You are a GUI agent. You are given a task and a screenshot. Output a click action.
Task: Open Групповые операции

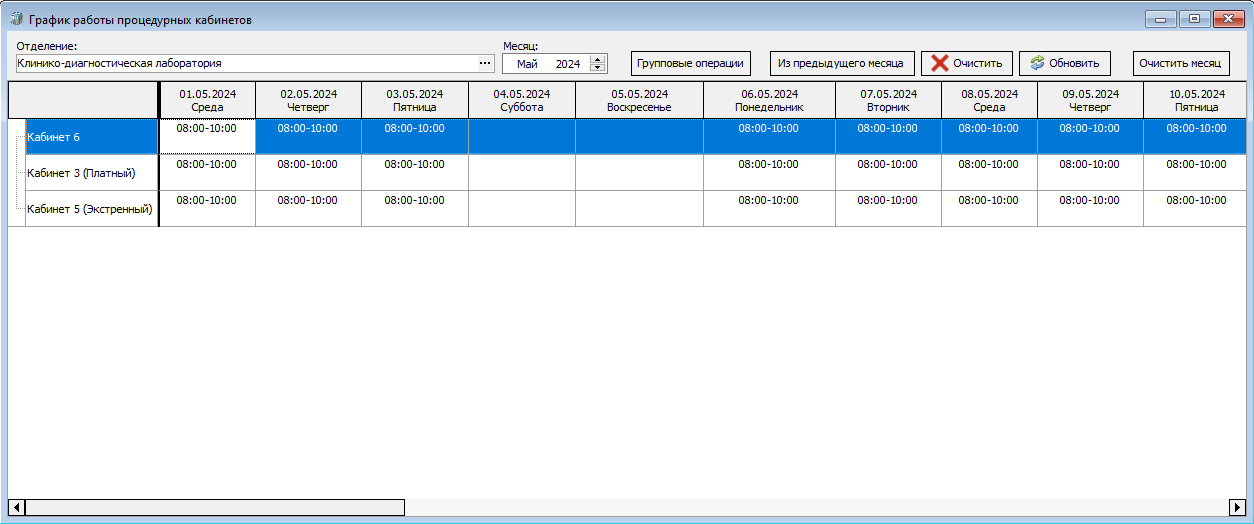(x=690, y=63)
